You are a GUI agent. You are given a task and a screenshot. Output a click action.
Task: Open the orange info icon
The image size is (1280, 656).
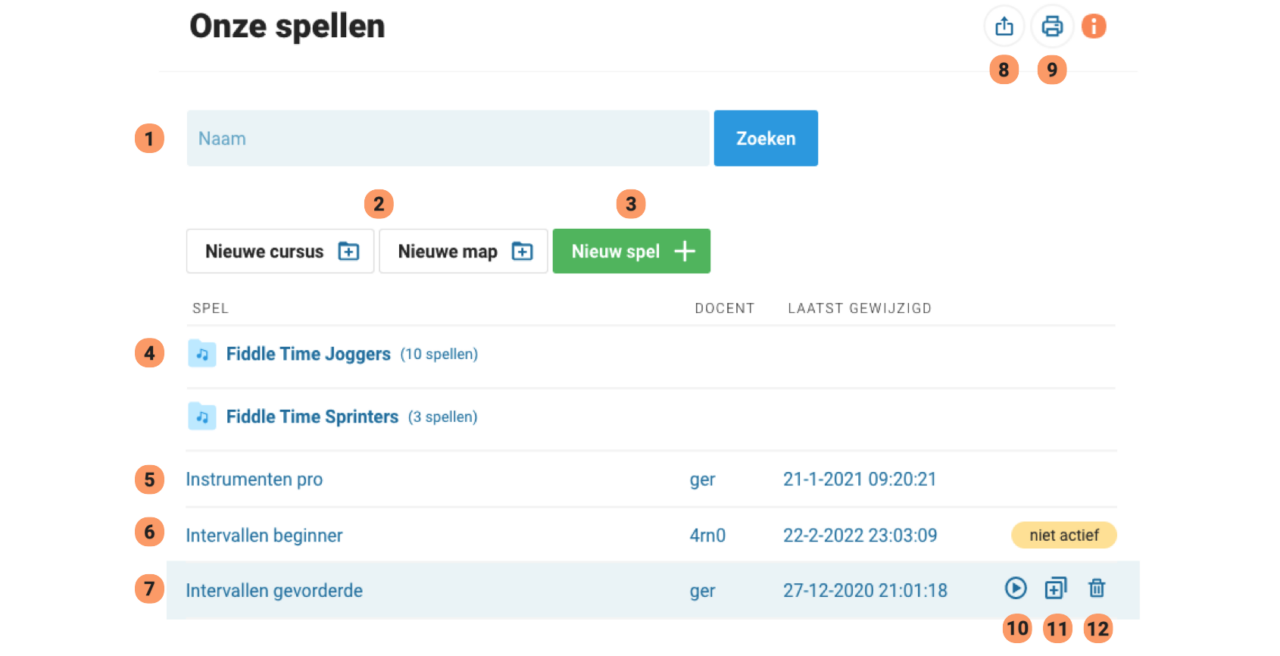pyautogui.click(x=1094, y=26)
